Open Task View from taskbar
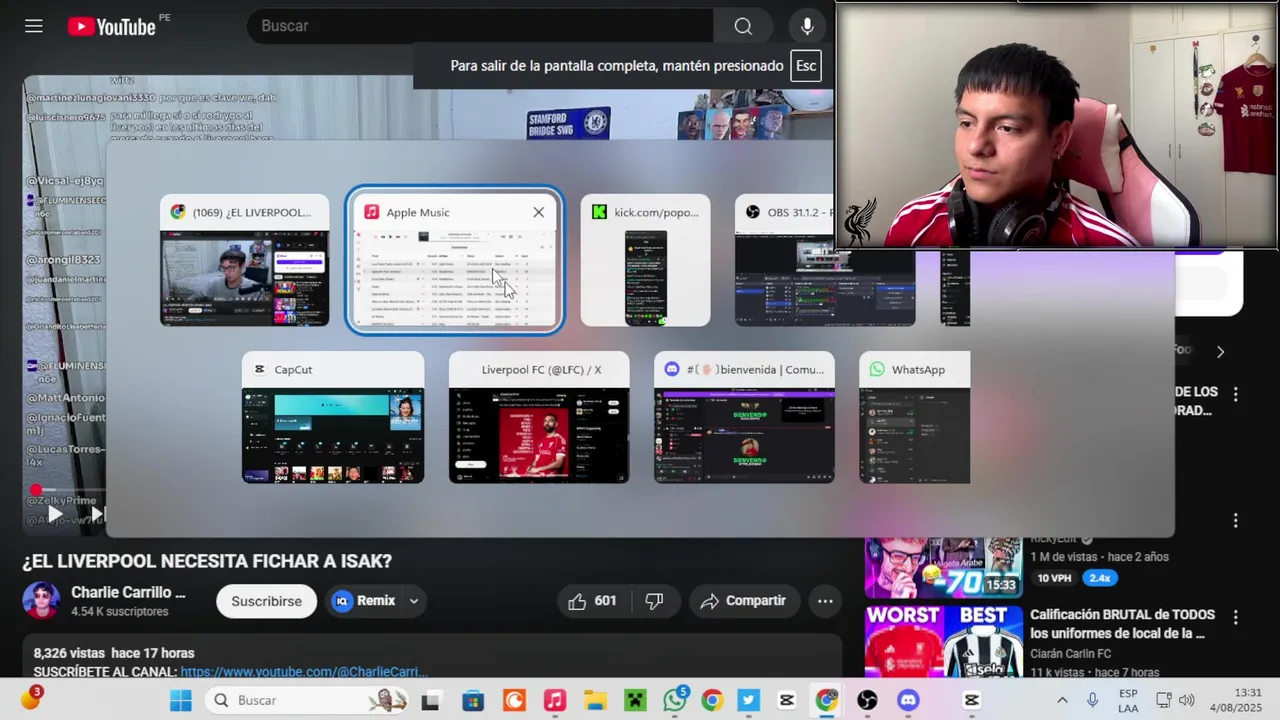Screen dimensions: 1280x720 pyautogui.click(x=430, y=700)
